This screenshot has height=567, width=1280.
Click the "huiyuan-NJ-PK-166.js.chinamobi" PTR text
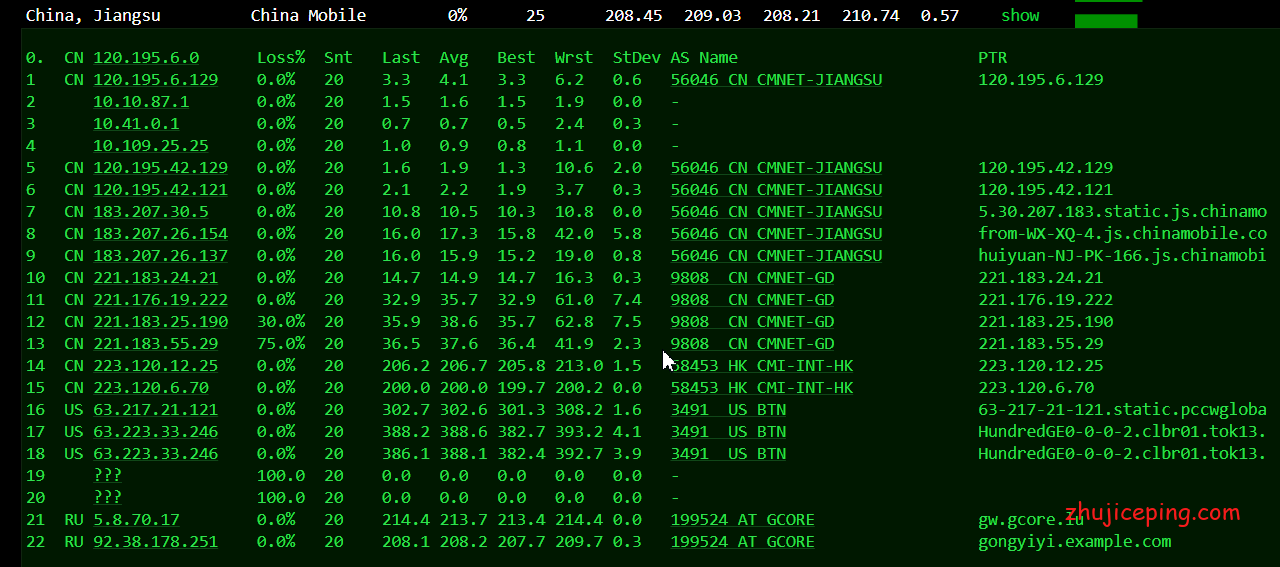point(1123,256)
